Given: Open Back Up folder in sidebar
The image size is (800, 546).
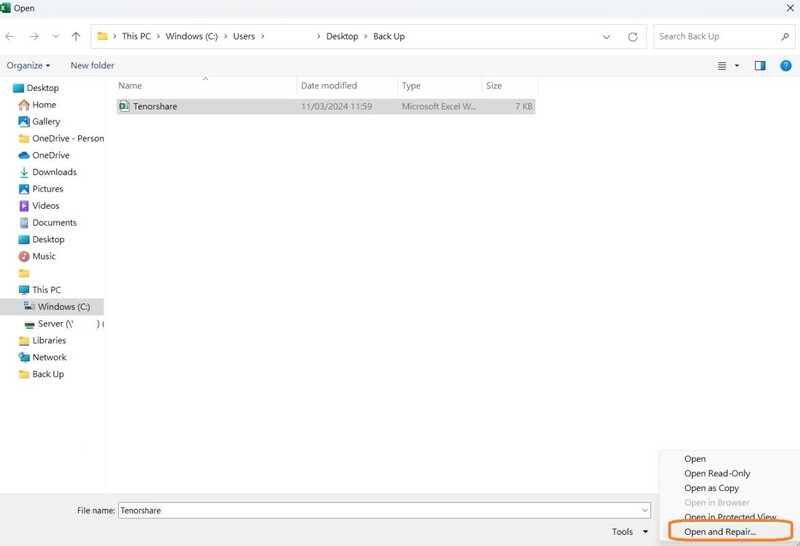Looking at the screenshot, I should pos(41,374).
